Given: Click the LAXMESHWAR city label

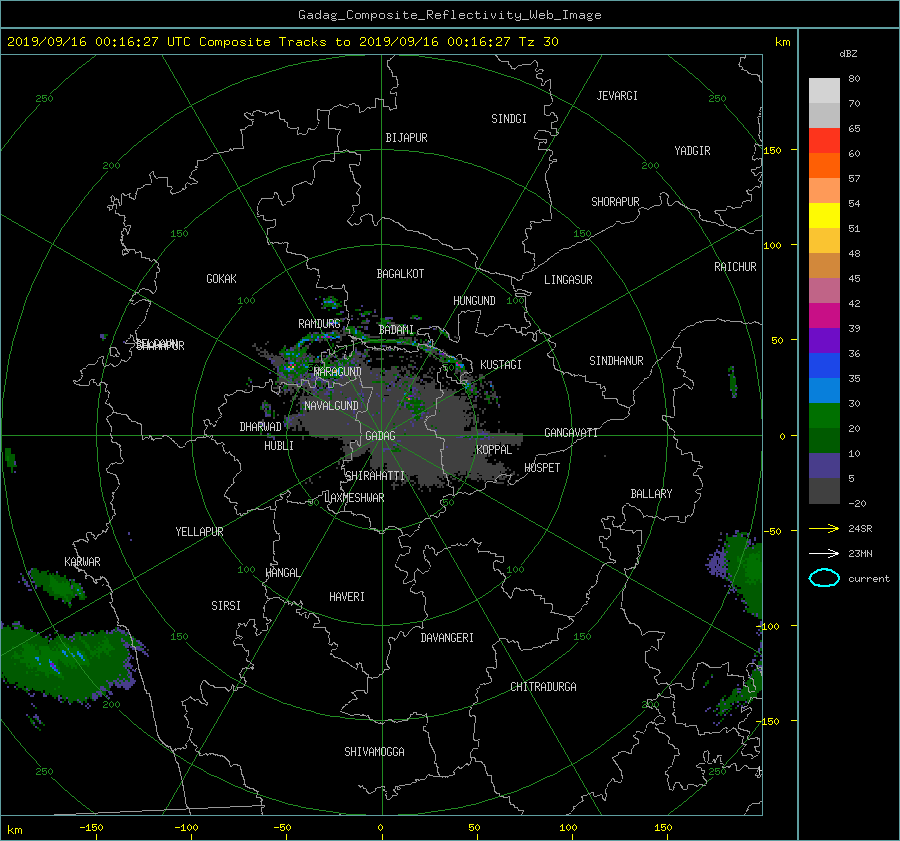Looking at the screenshot, I should (354, 498).
